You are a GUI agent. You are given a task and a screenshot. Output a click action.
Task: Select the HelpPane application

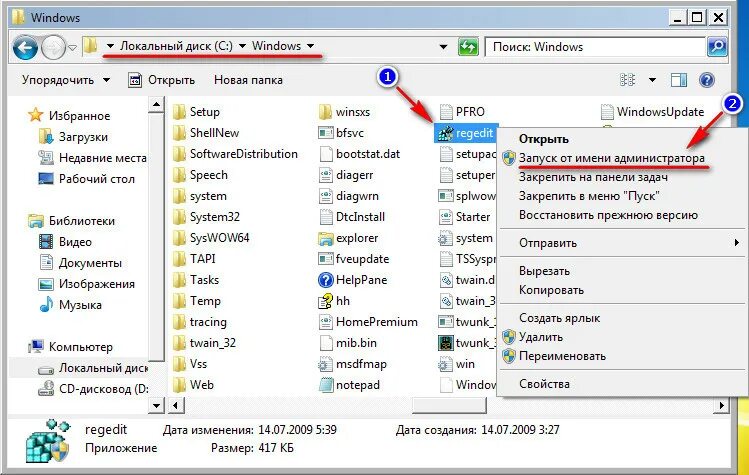coord(353,280)
